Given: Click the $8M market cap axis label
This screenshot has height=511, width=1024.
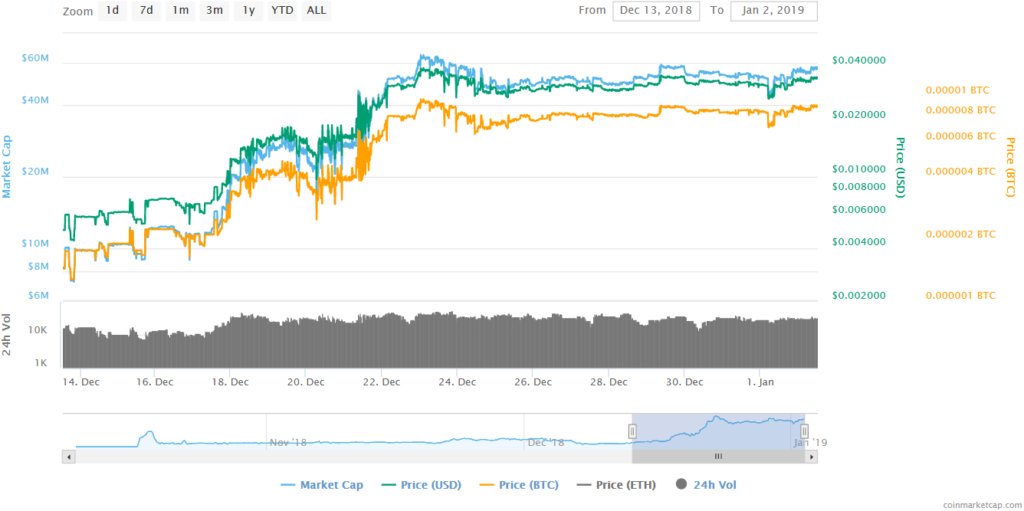Looking at the screenshot, I should 38,267.
